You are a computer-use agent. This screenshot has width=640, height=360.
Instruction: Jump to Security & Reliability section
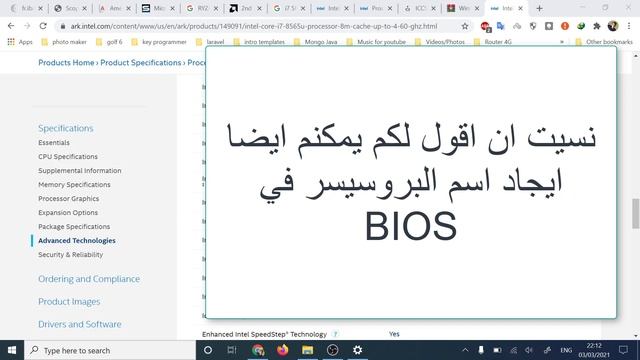(x=71, y=254)
